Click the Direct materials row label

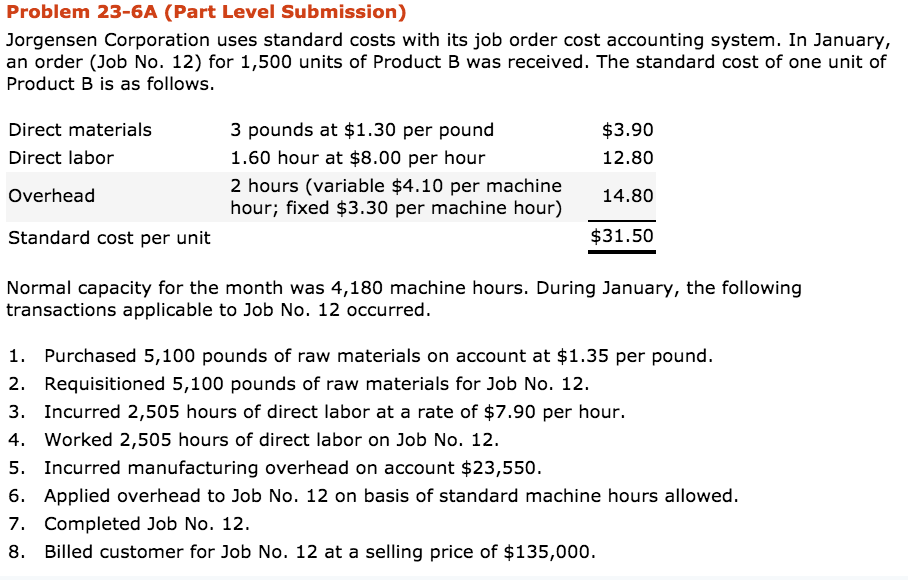(x=80, y=130)
